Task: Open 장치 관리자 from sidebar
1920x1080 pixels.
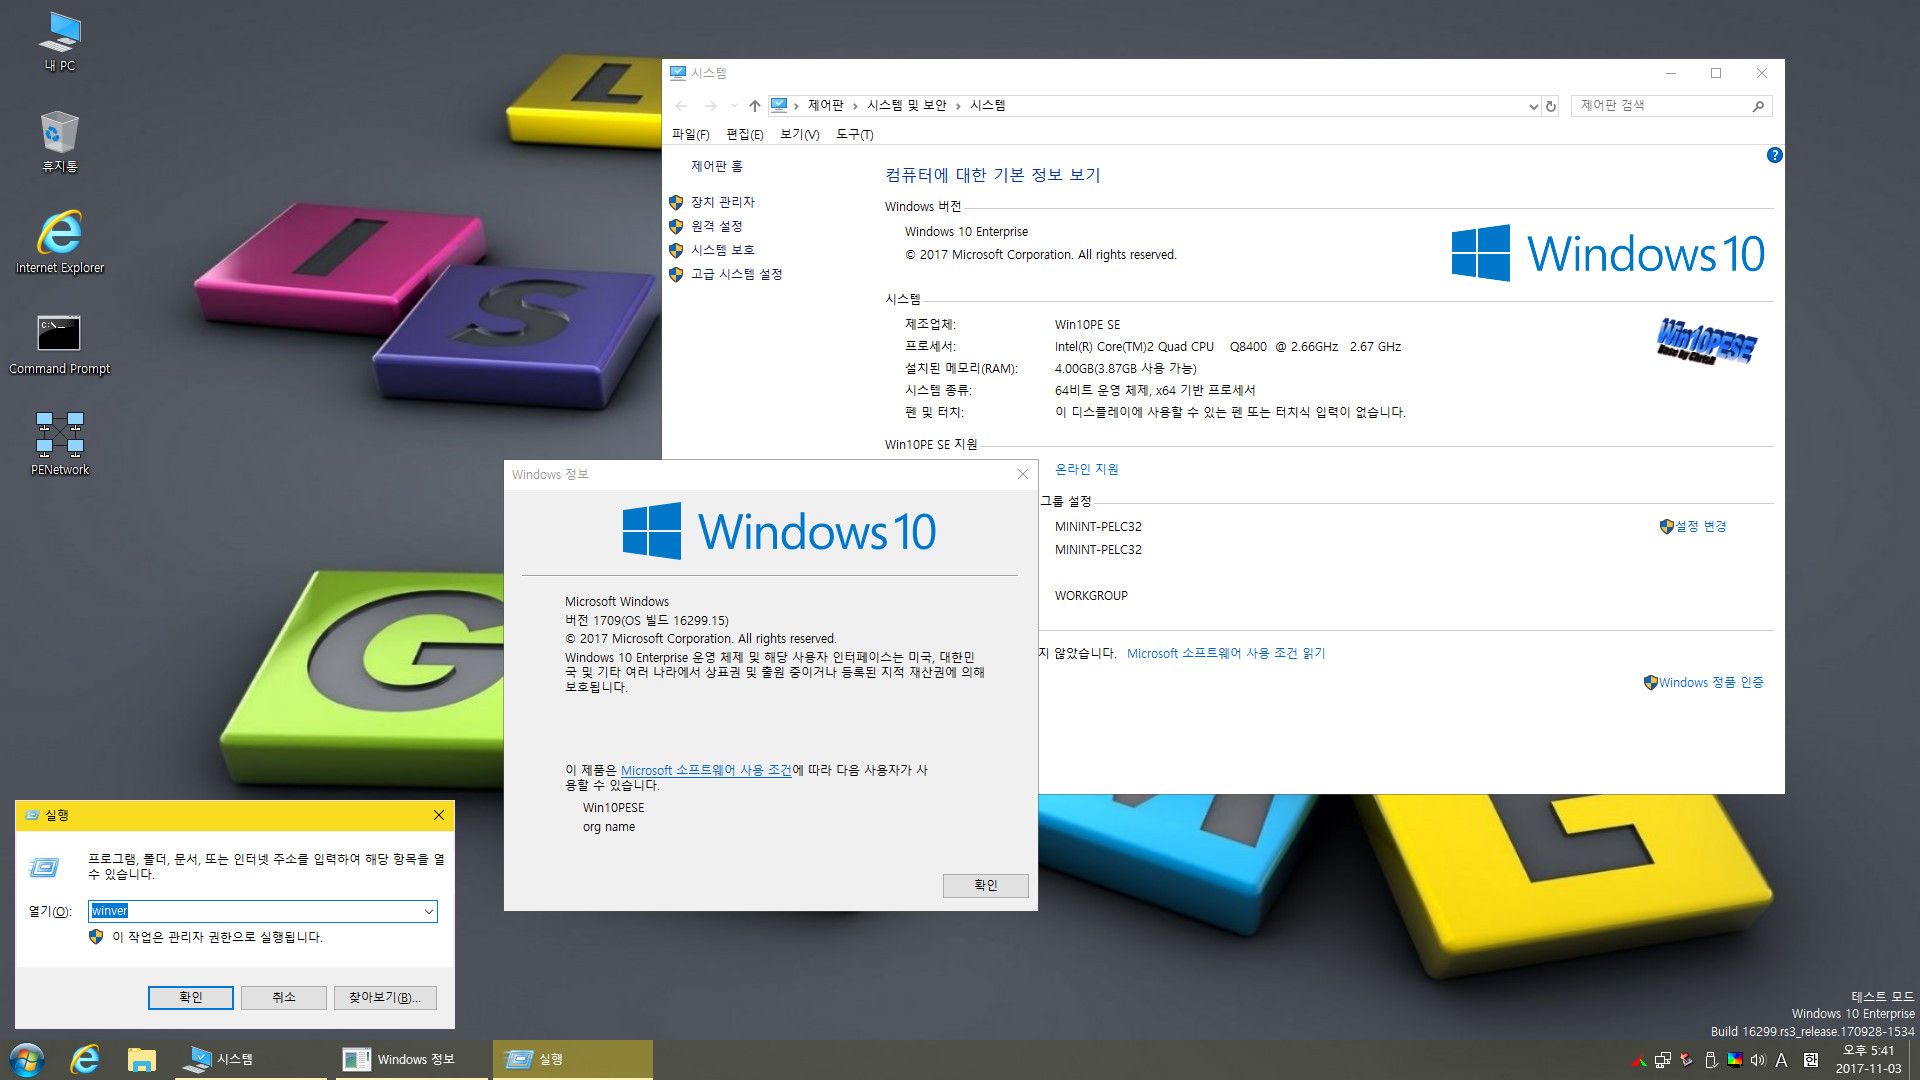Action: pyautogui.click(x=722, y=202)
